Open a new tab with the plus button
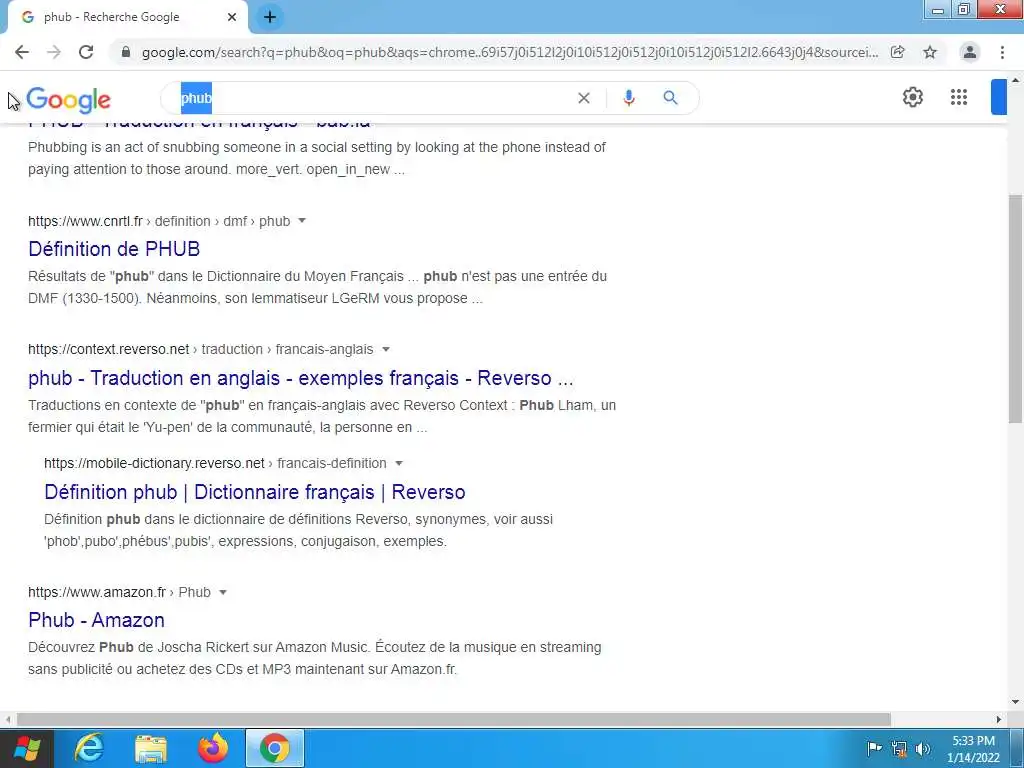Screen dimensions: 1024x768 pyautogui.click(x=270, y=17)
